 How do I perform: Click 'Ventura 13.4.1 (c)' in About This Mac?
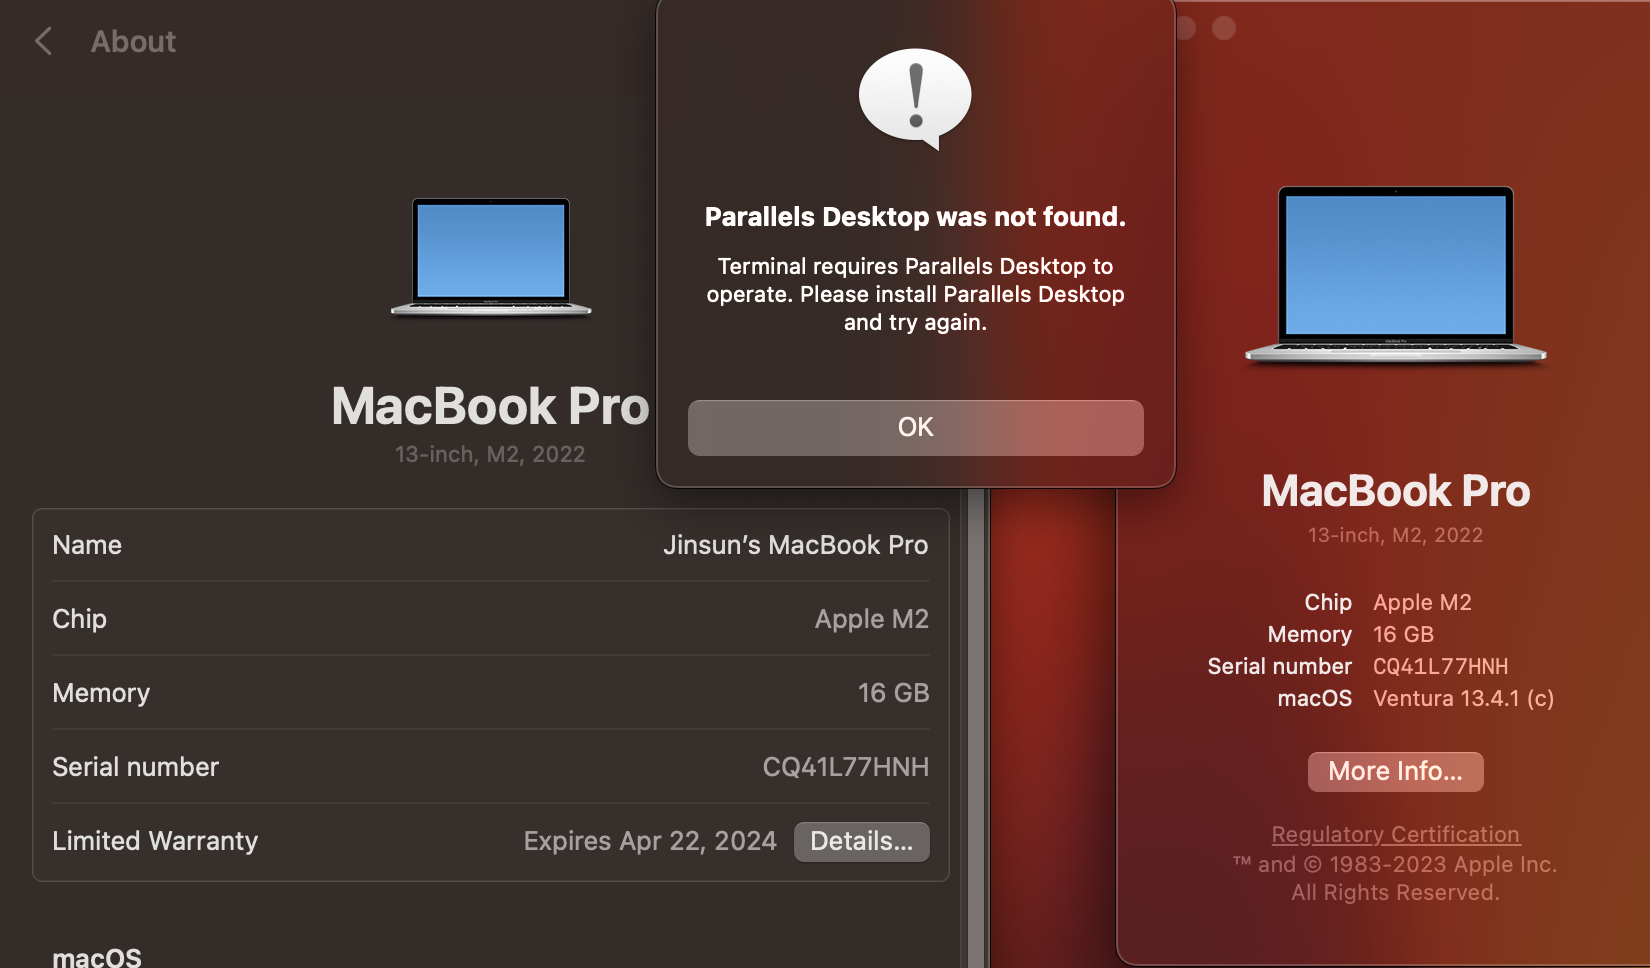1463,698
